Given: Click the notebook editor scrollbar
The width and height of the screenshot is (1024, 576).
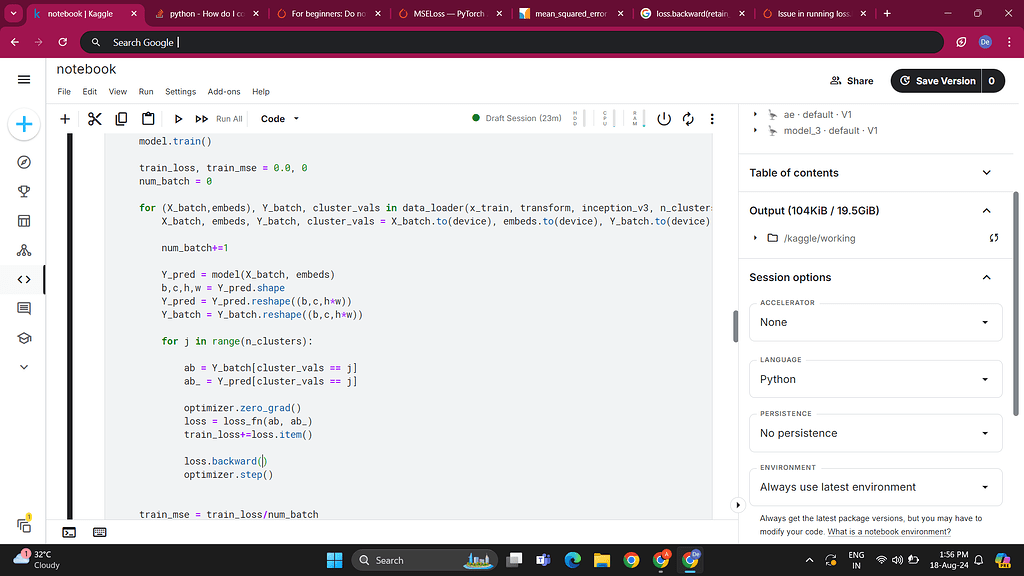Looking at the screenshot, I should 735,327.
